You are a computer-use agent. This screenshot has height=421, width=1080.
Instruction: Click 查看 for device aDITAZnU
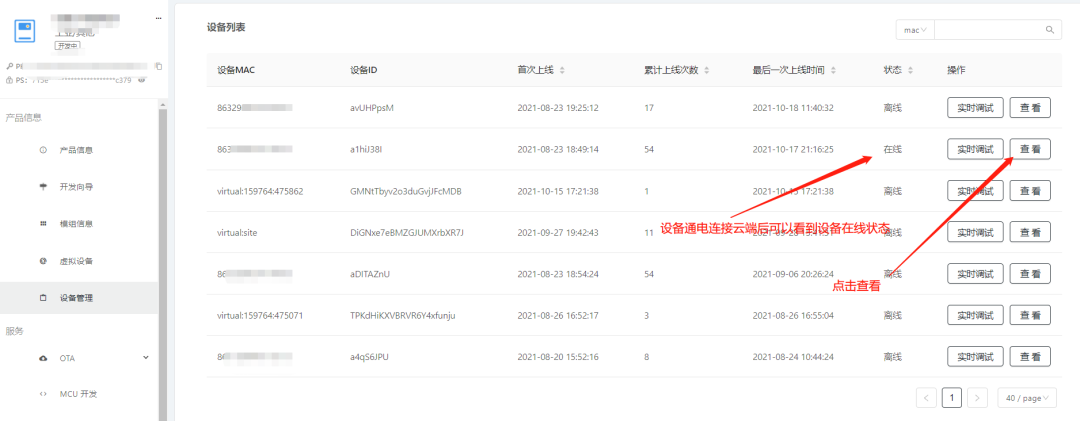(1030, 274)
